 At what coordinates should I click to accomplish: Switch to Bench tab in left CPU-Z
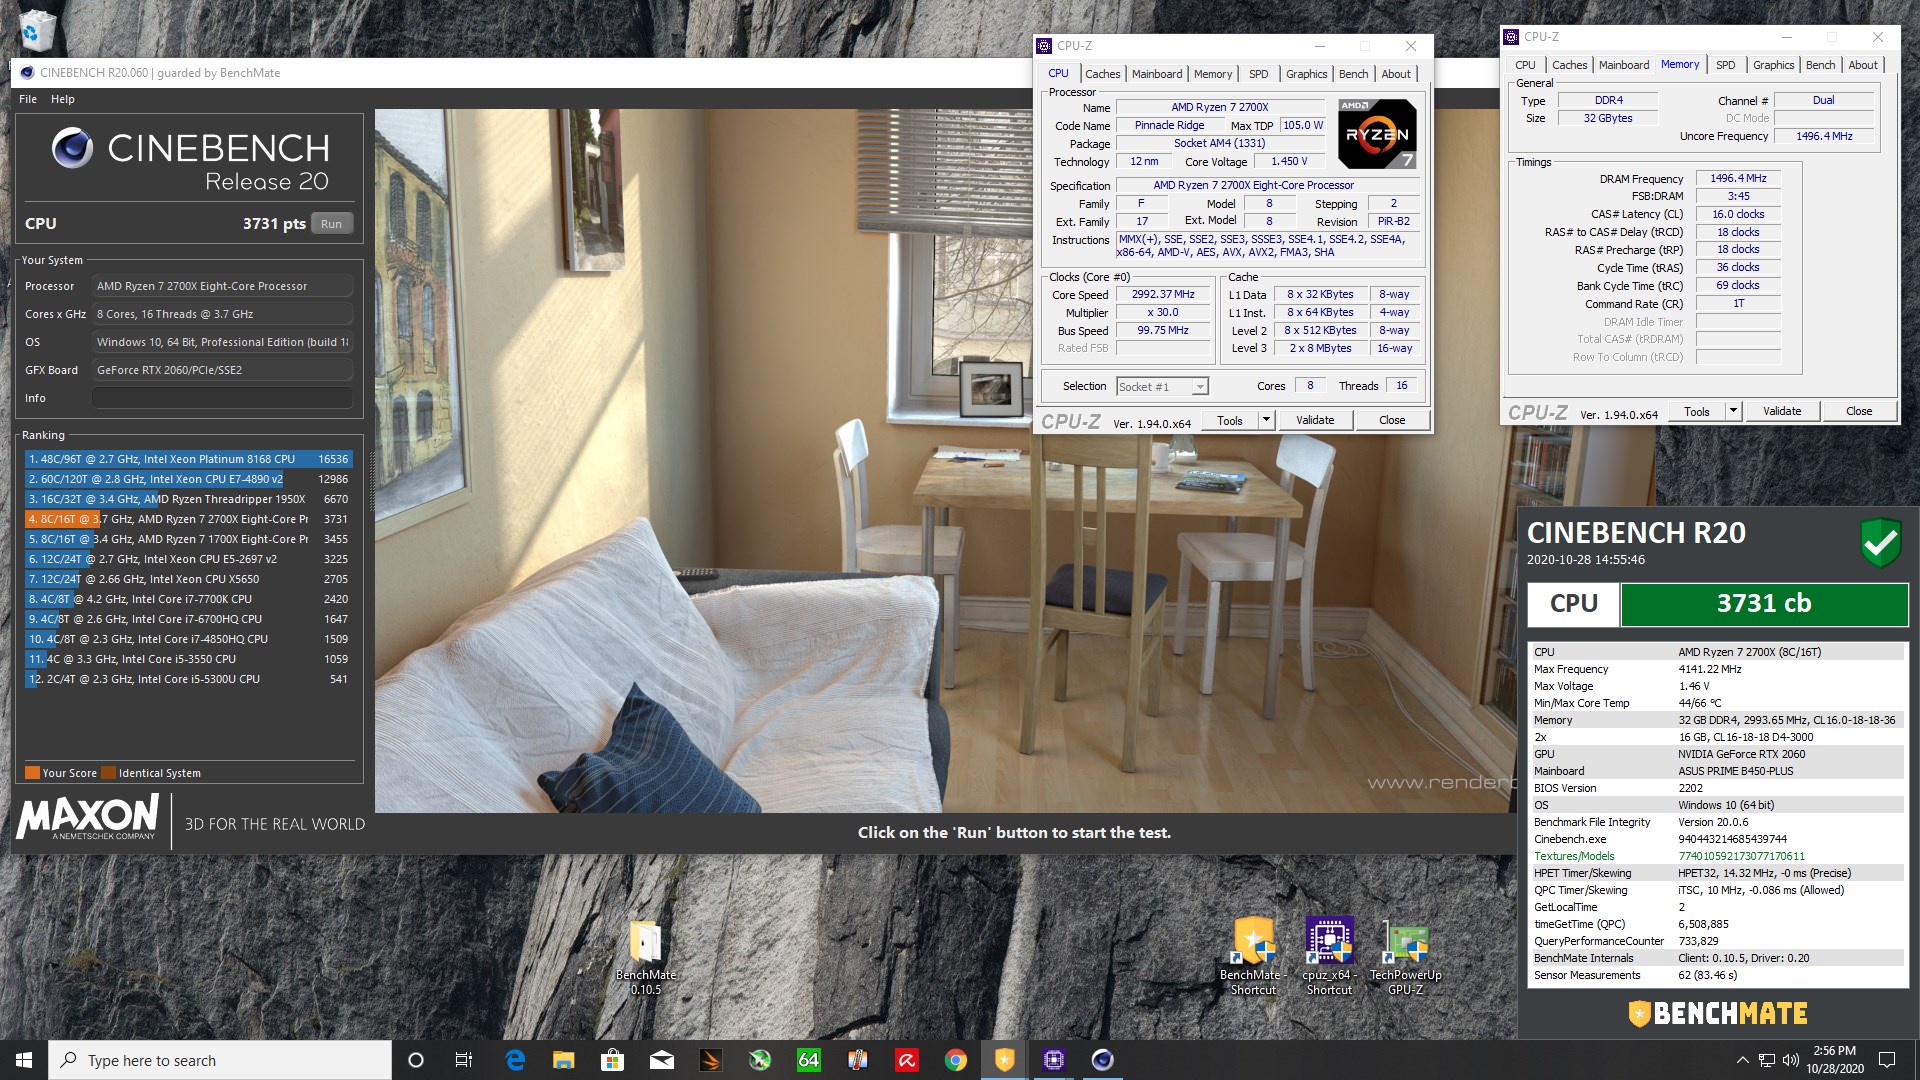1353,74
